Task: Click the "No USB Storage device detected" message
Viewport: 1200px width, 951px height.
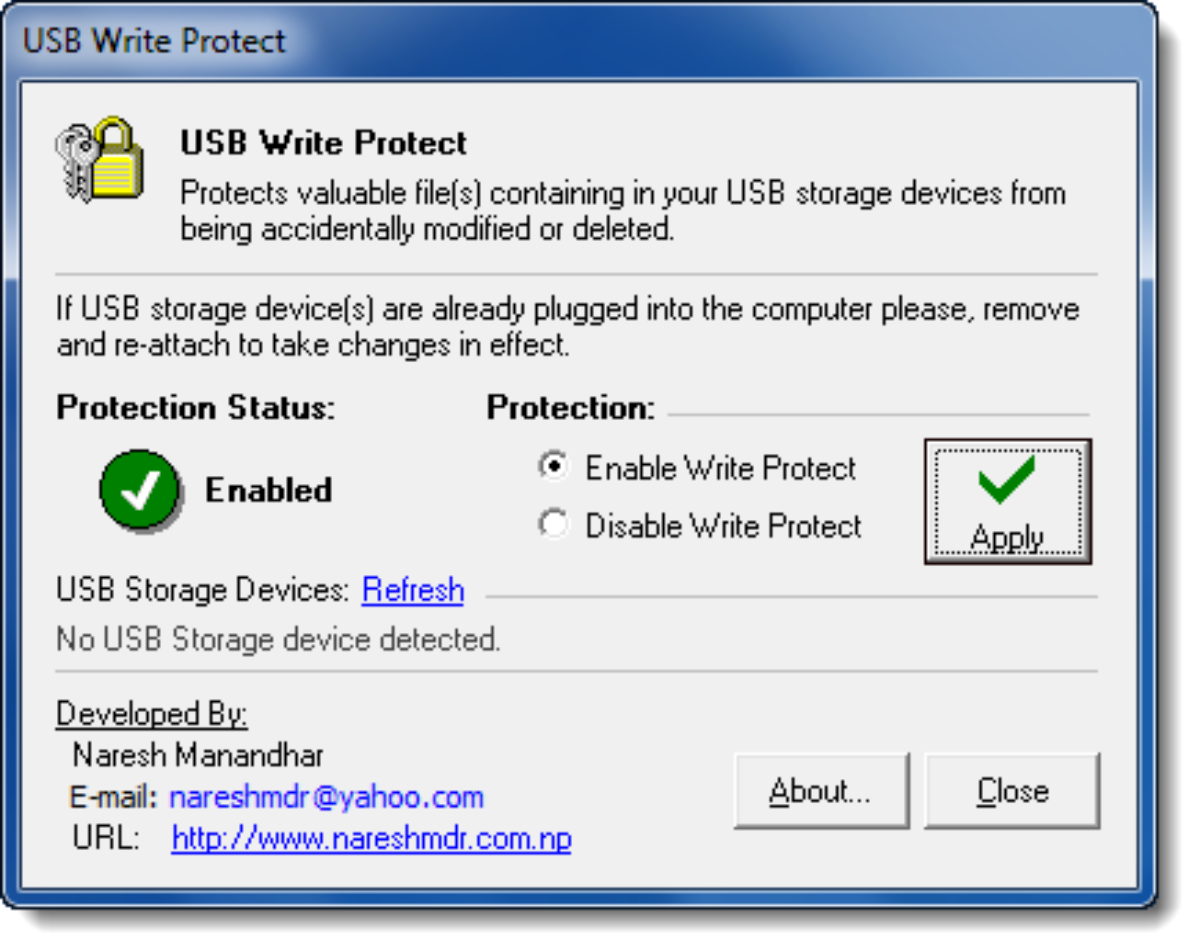Action: pos(278,639)
